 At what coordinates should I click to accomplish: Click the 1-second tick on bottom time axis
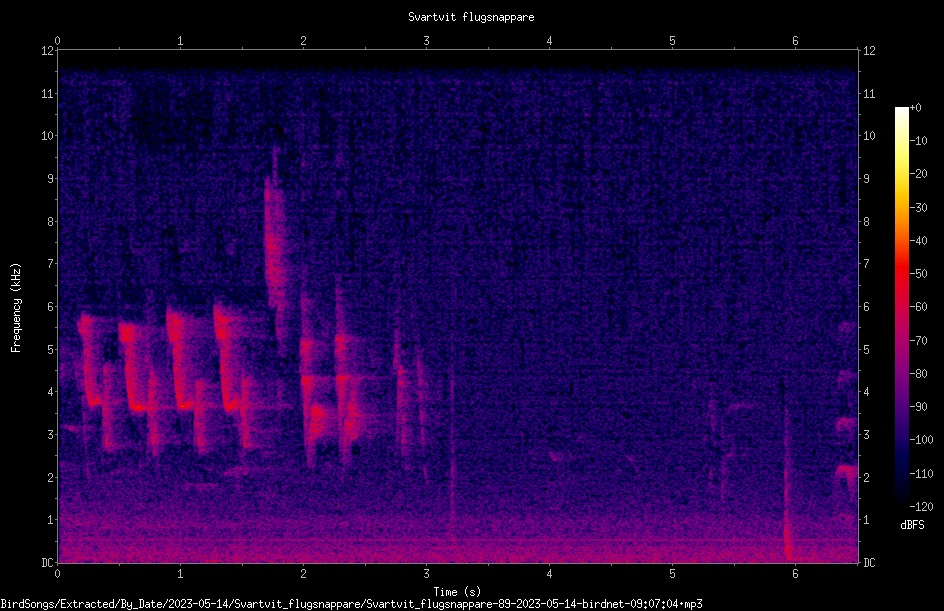pyautogui.click(x=180, y=574)
